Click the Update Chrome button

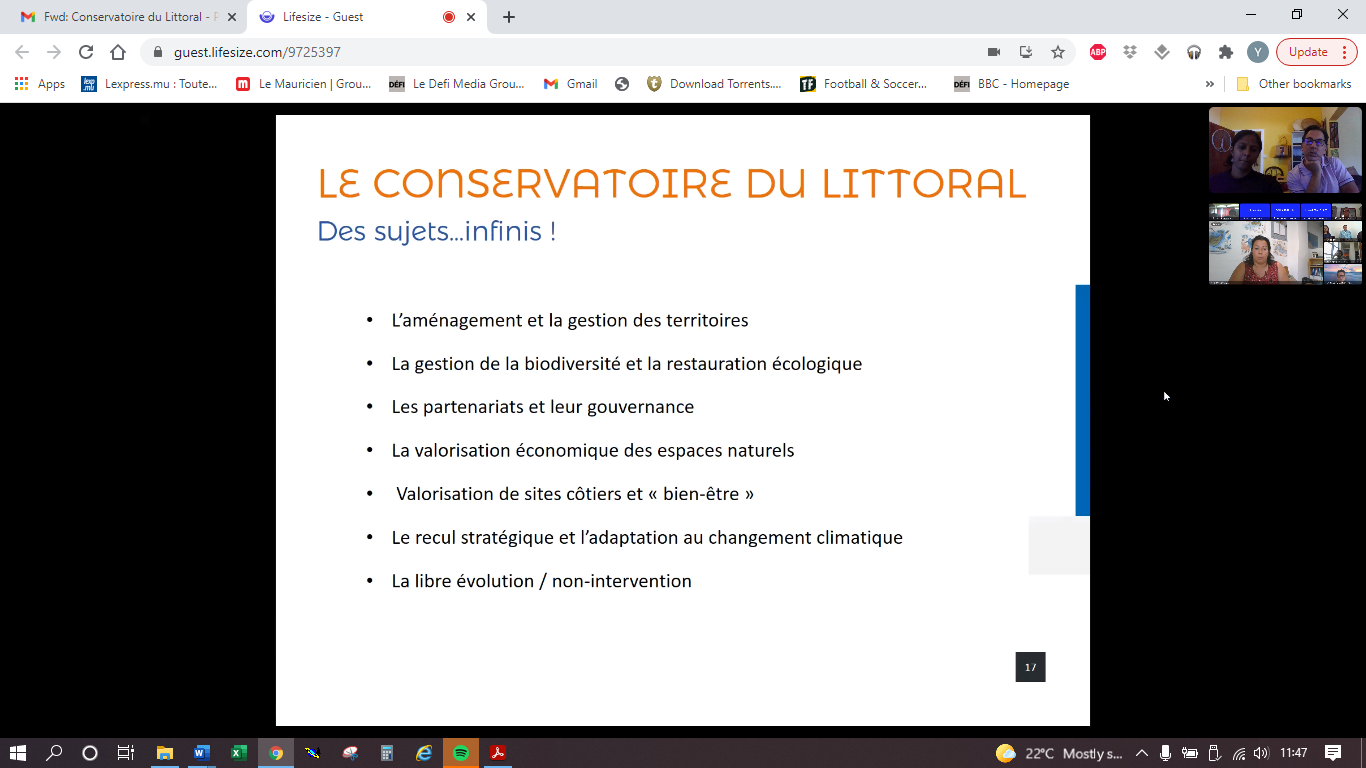[x=1308, y=52]
